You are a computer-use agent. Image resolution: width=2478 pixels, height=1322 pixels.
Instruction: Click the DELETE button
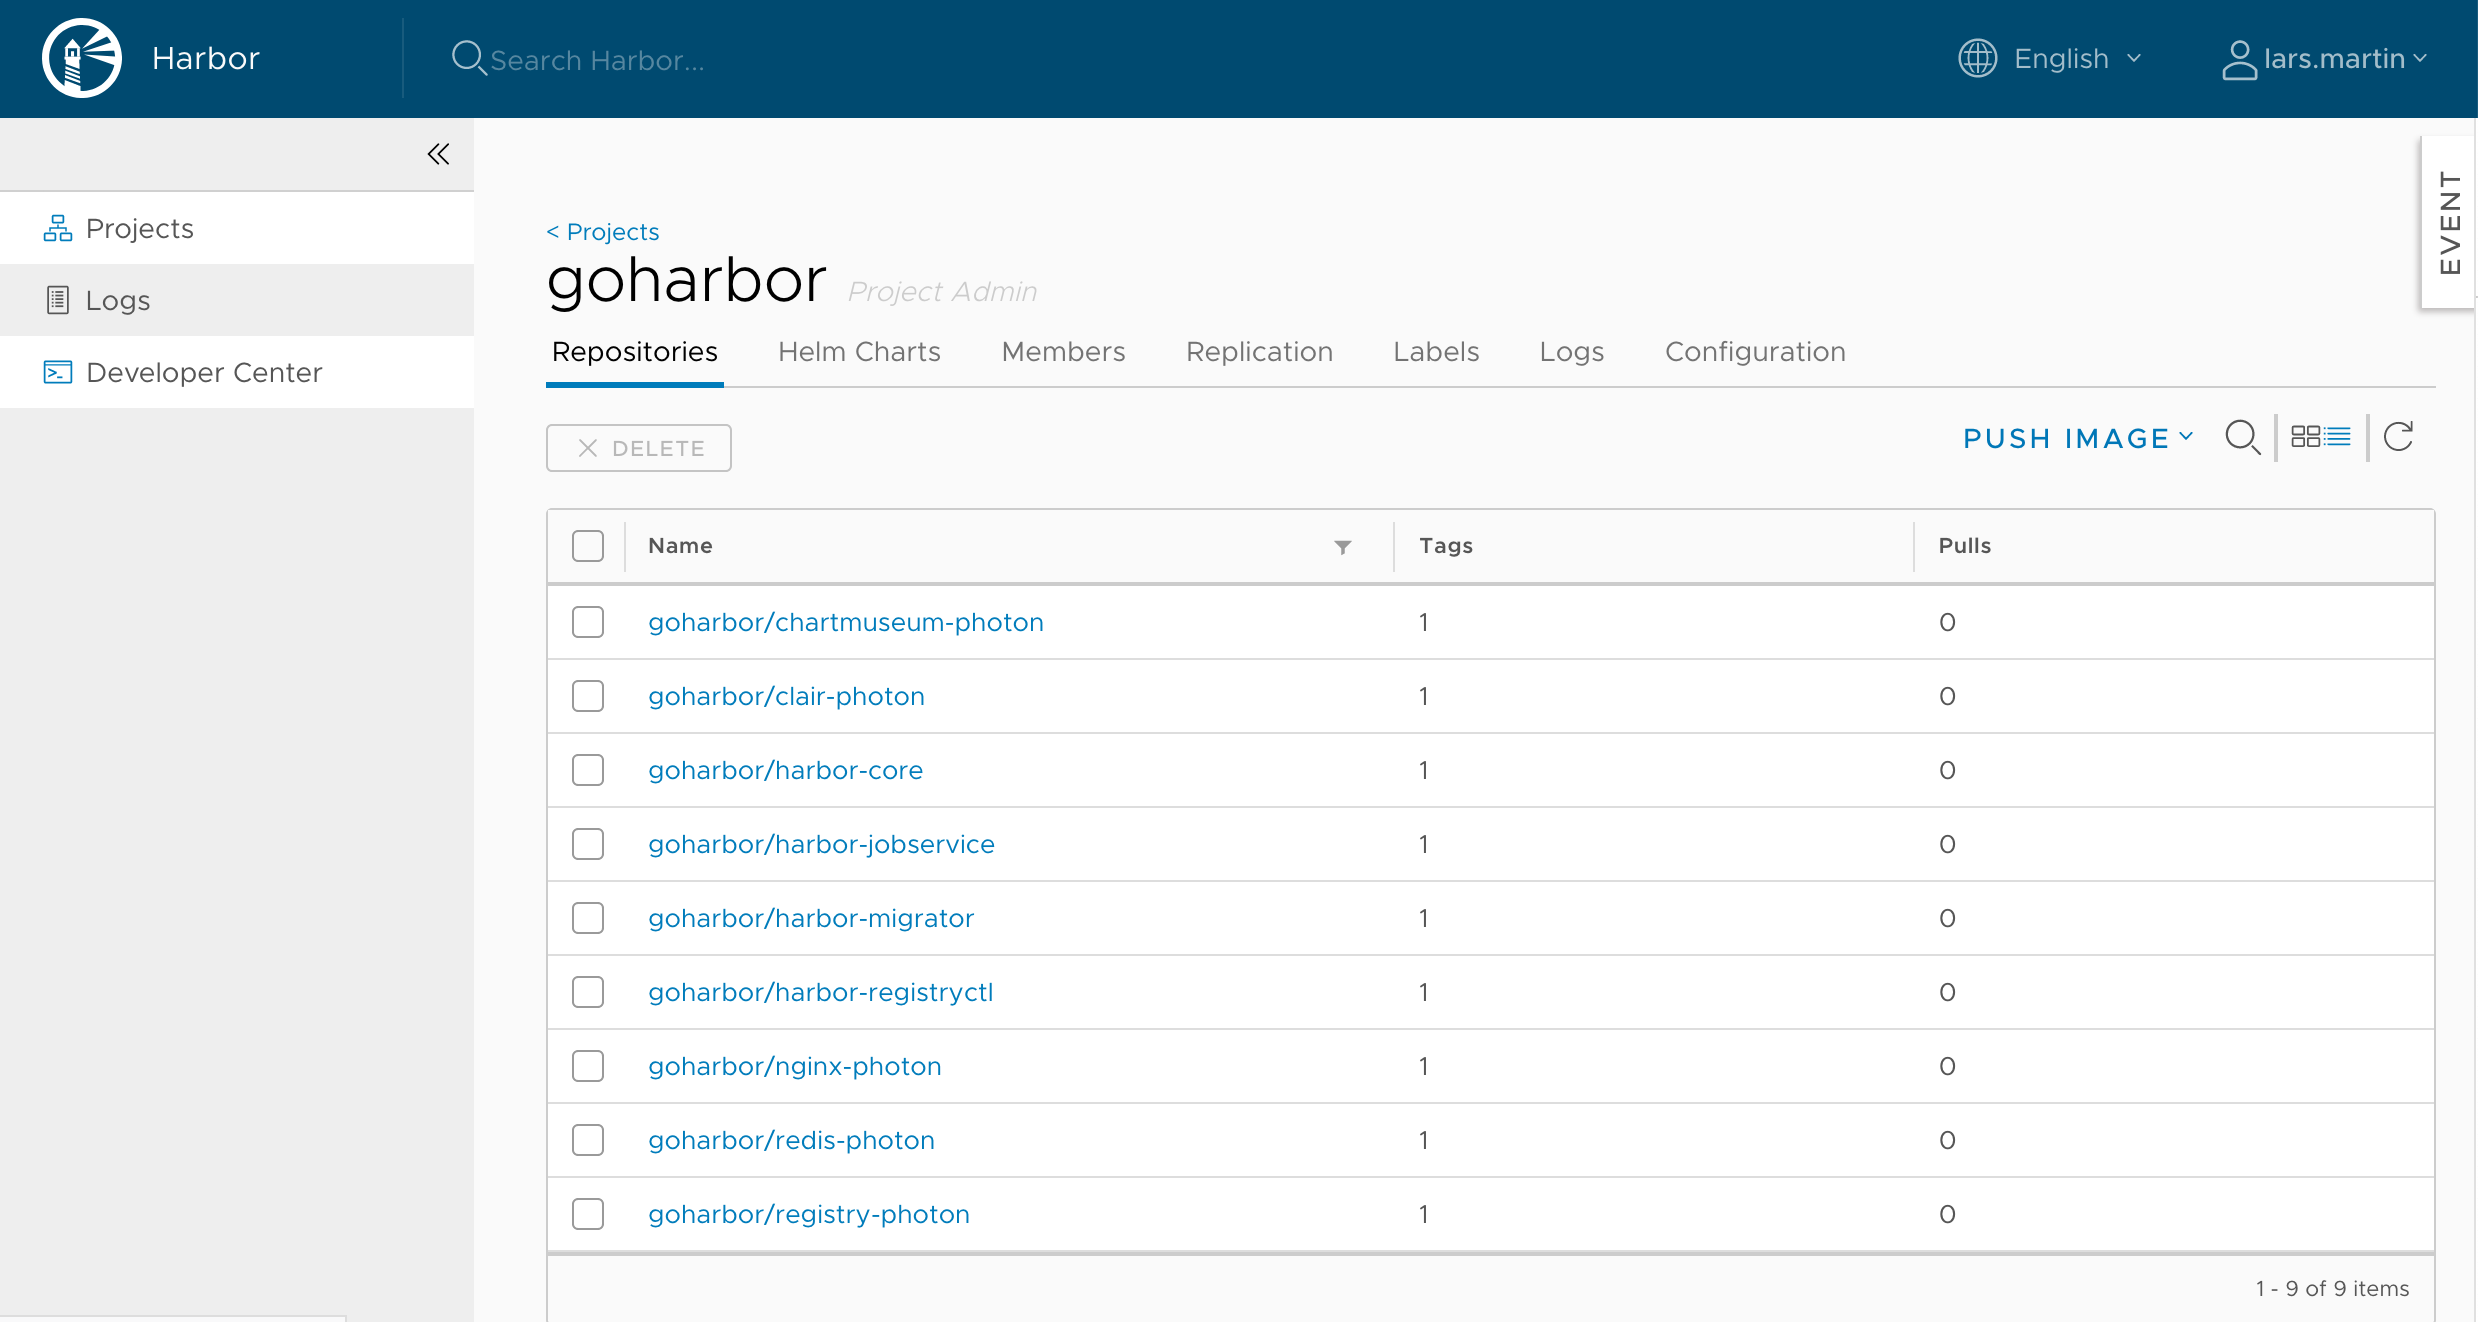coord(639,448)
